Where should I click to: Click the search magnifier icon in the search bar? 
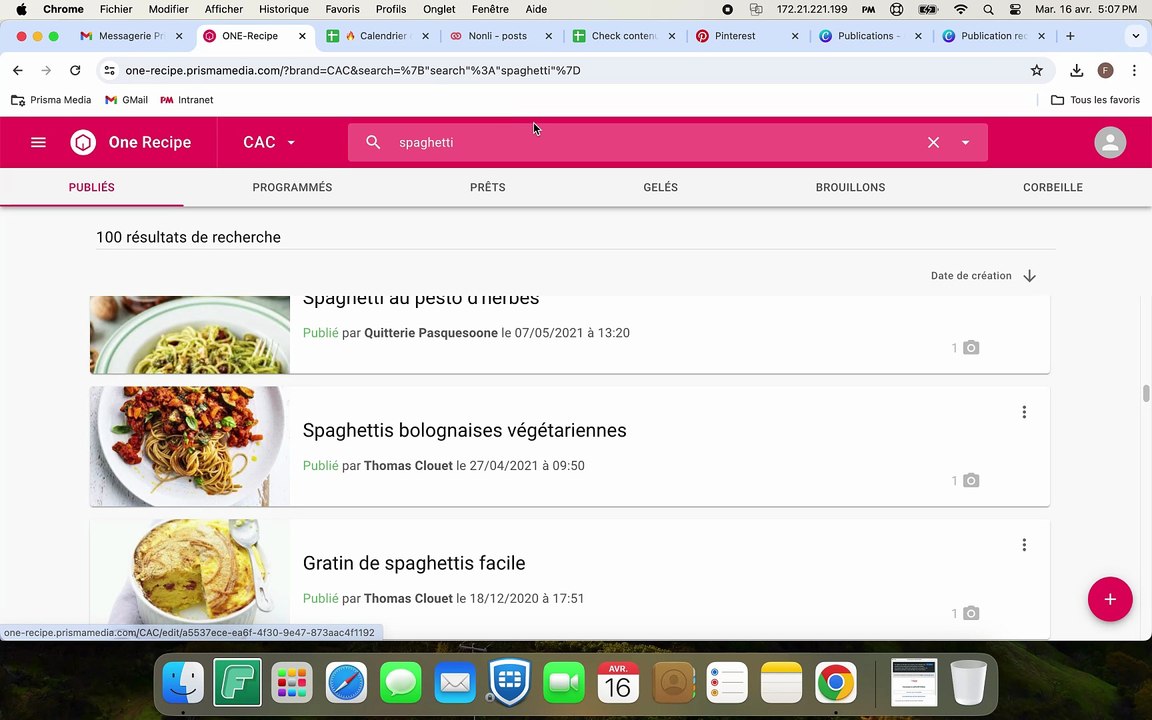tap(373, 143)
